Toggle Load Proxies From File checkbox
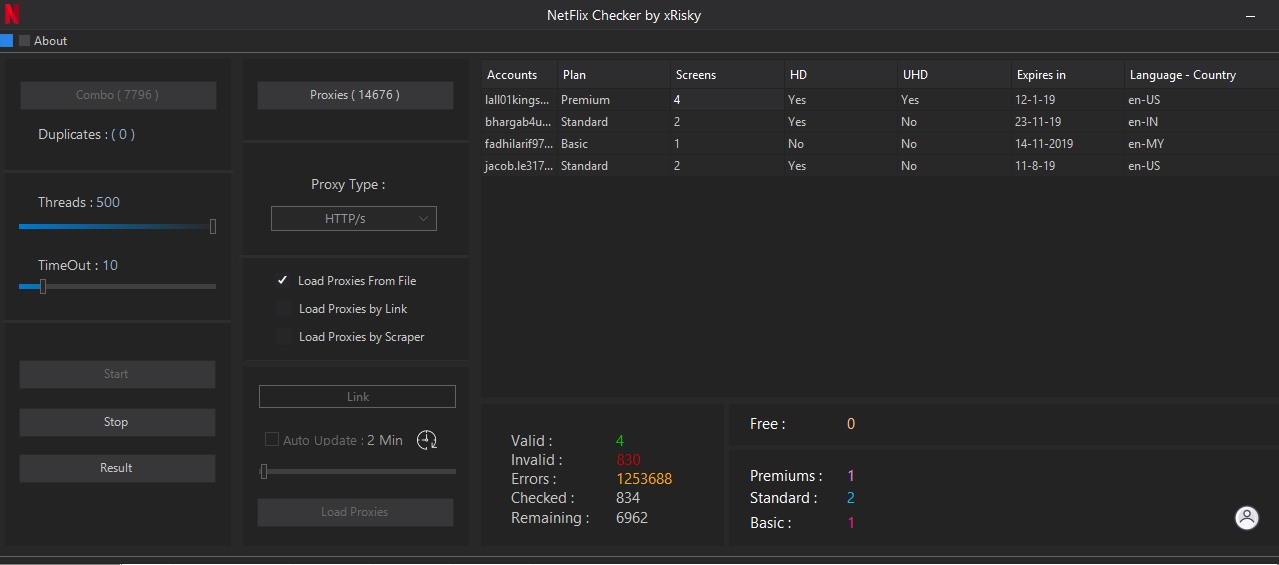 (x=283, y=281)
